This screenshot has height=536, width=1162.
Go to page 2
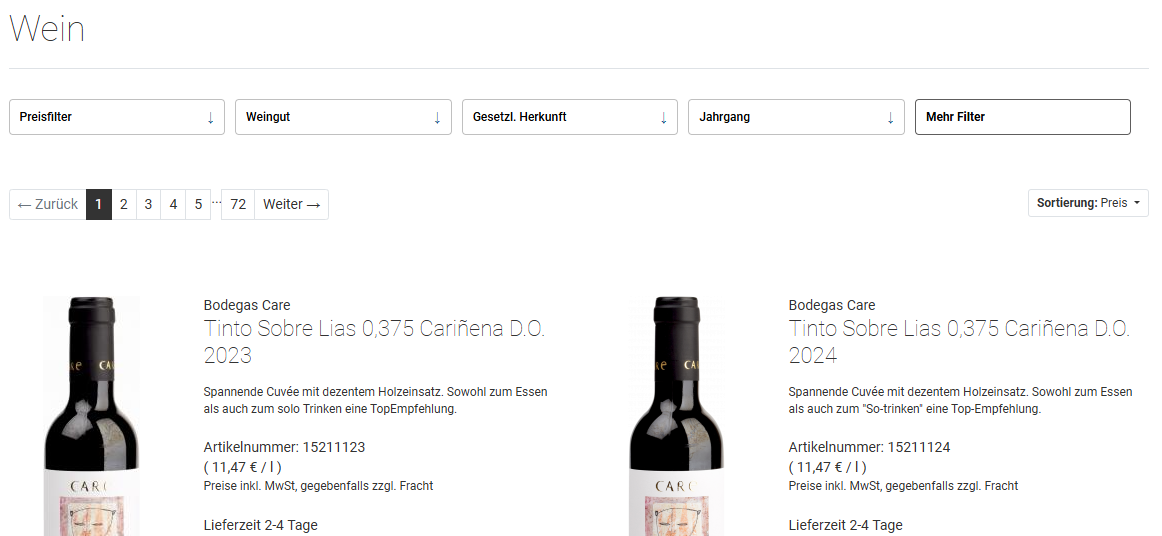[x=124, y=204]
